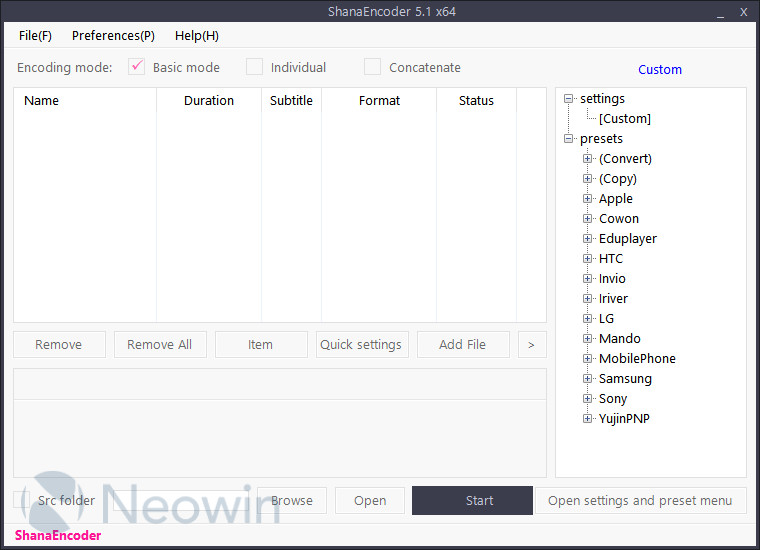Screen dimensions: 760x550
Task: Select the [Custom] settings tree item
Action: coord(625,119)
